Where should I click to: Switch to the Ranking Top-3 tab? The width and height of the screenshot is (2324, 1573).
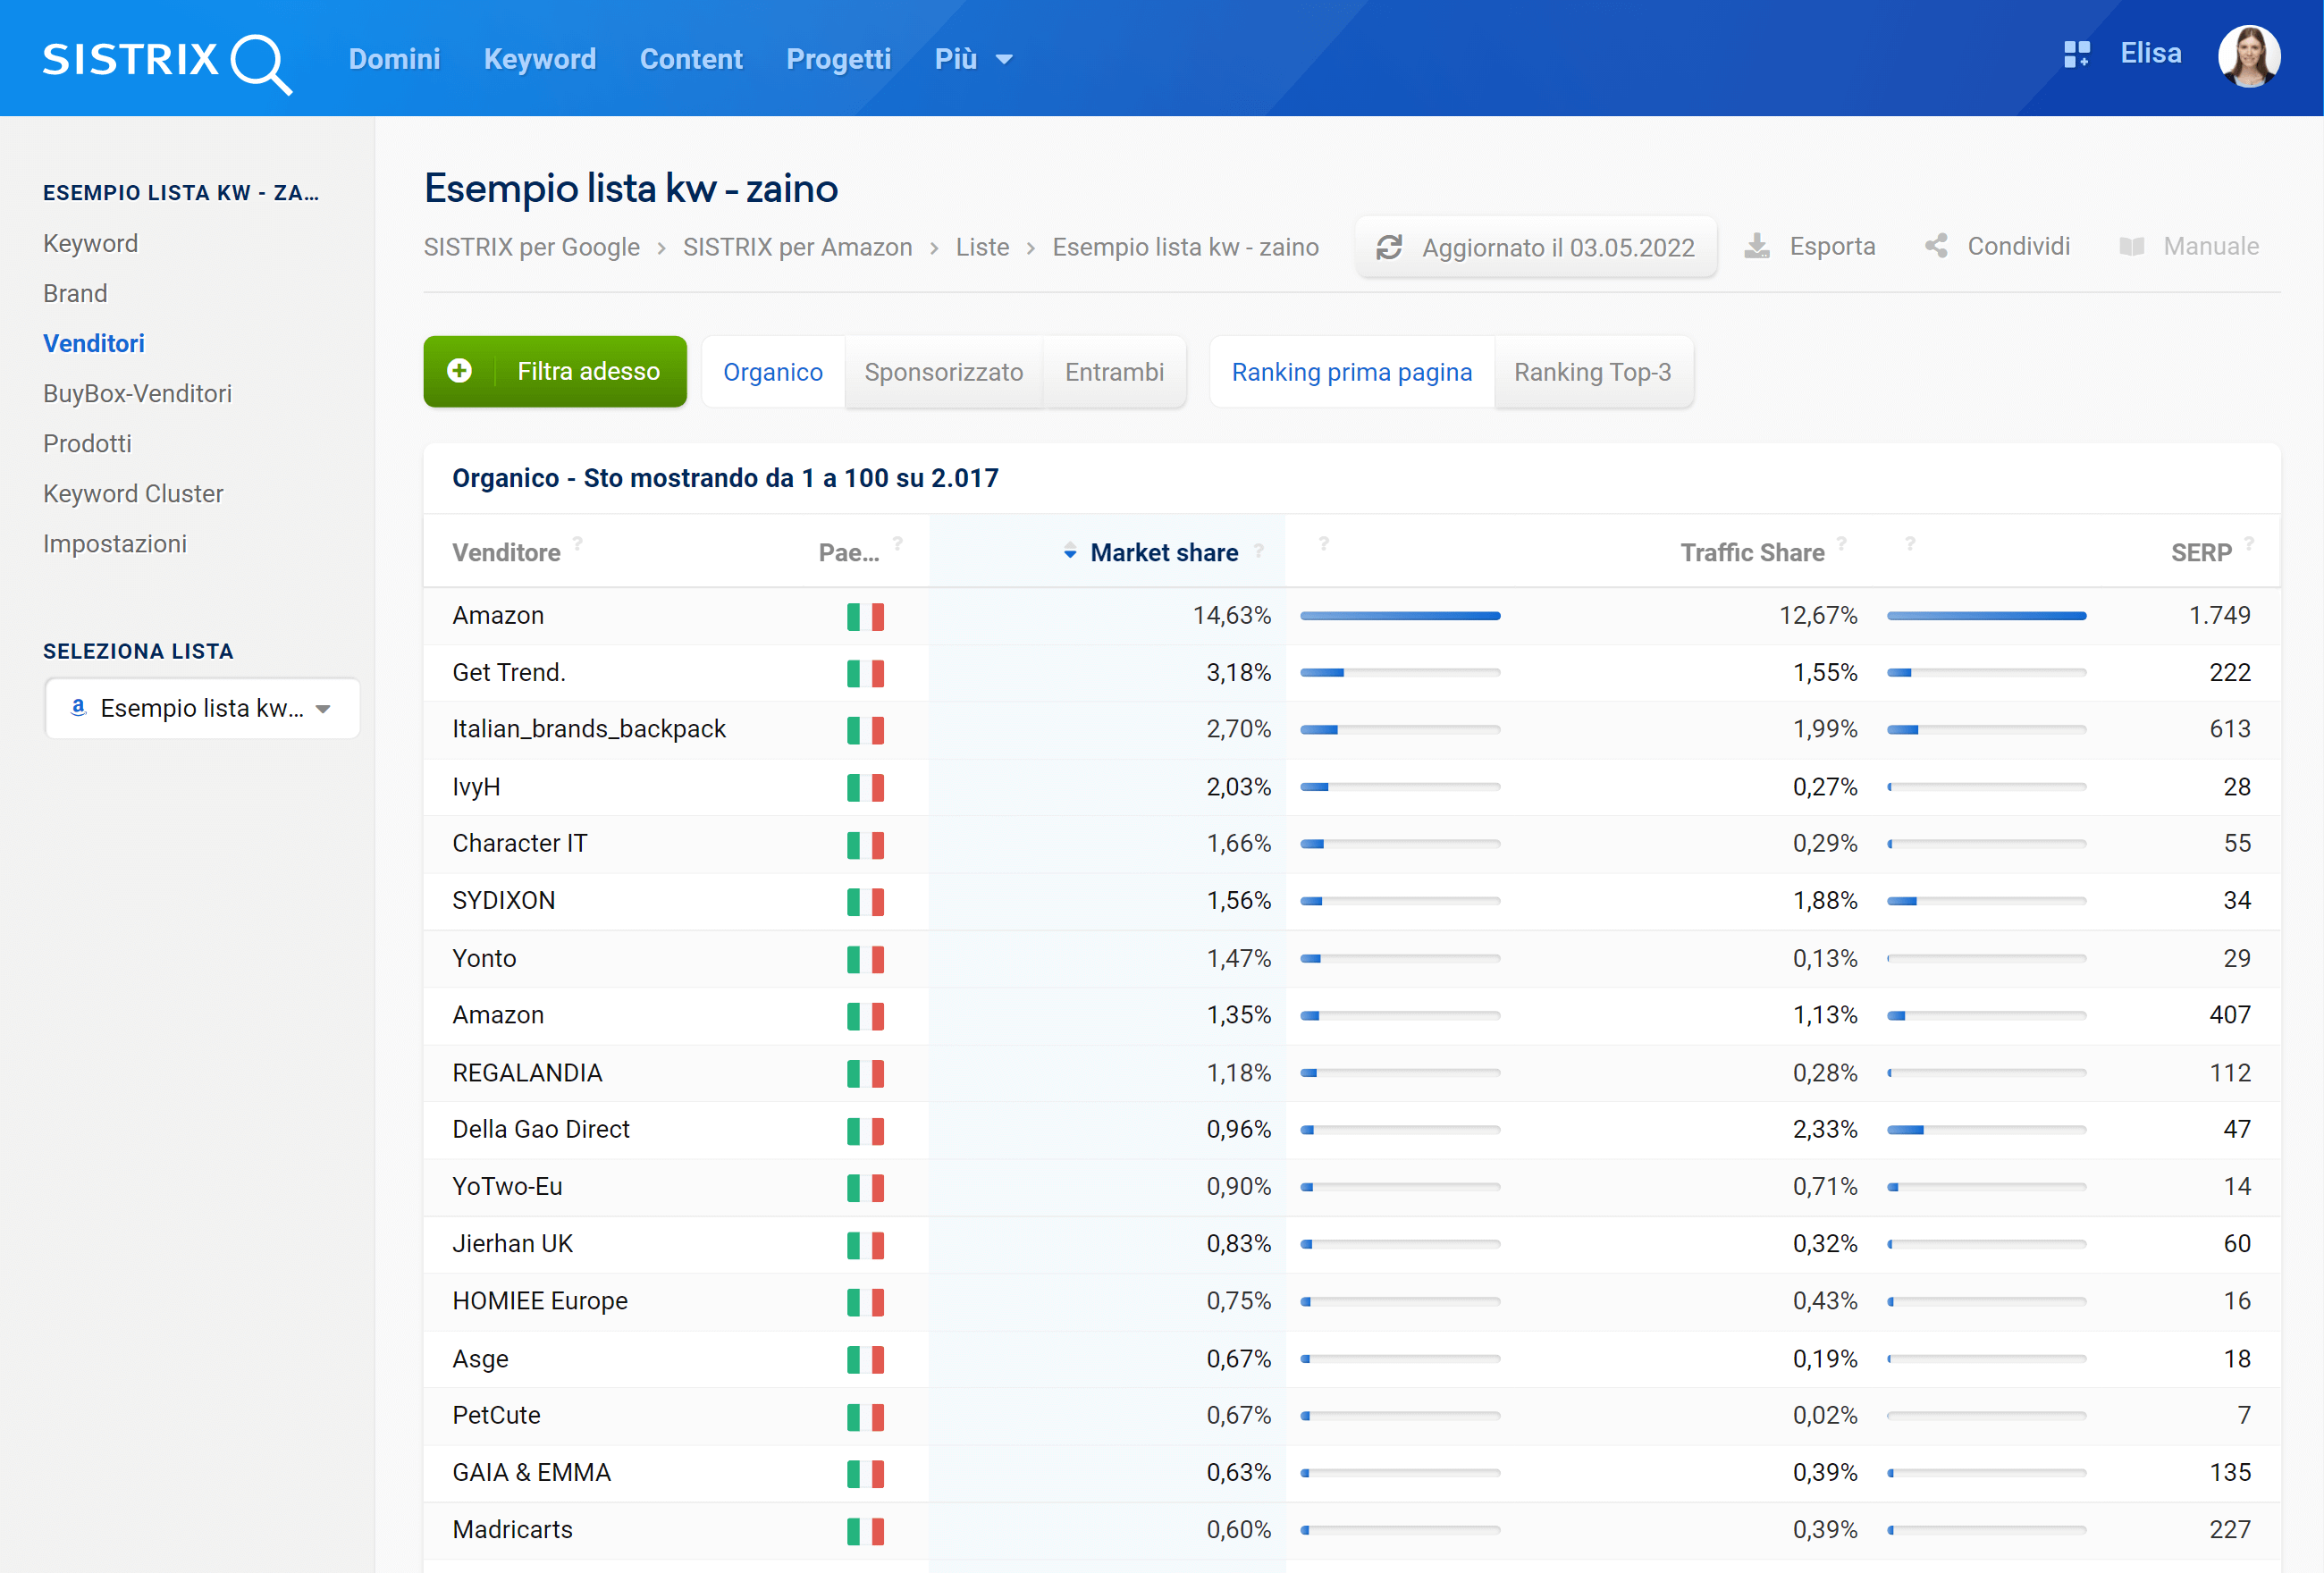click(1593, 372)
